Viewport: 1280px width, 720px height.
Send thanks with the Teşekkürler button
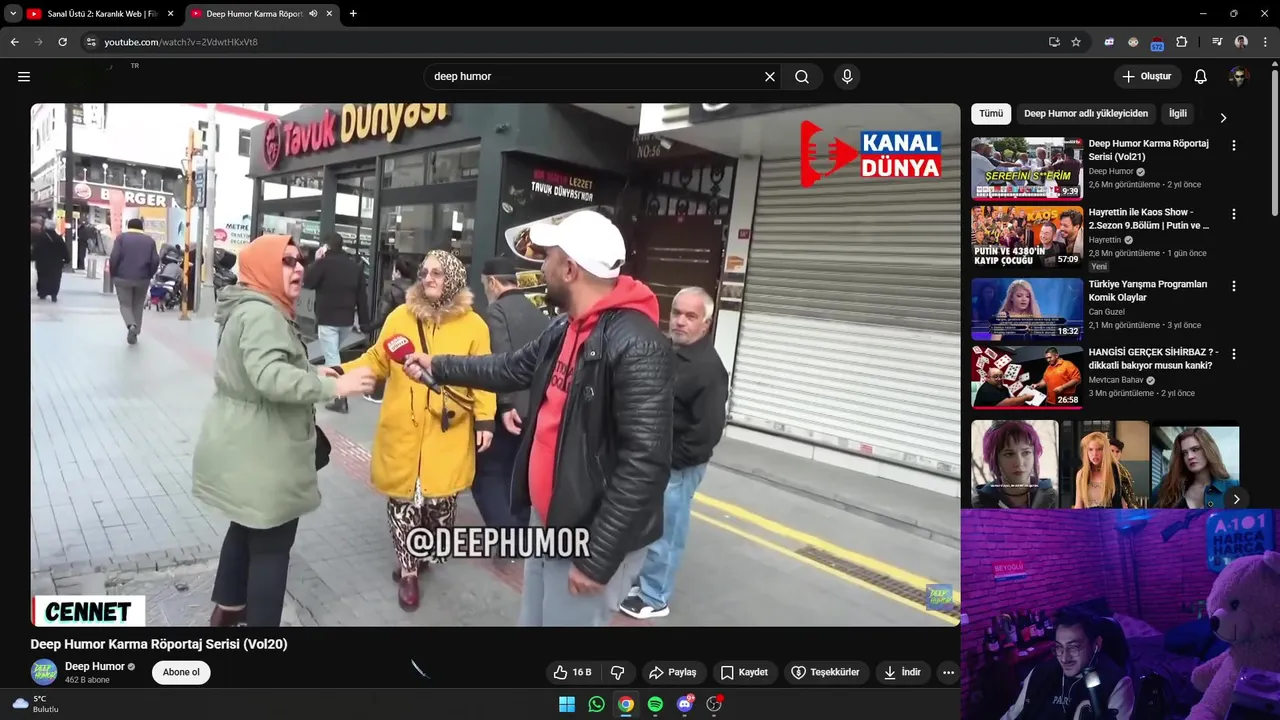pyautogui.click(x=825, y=672)
